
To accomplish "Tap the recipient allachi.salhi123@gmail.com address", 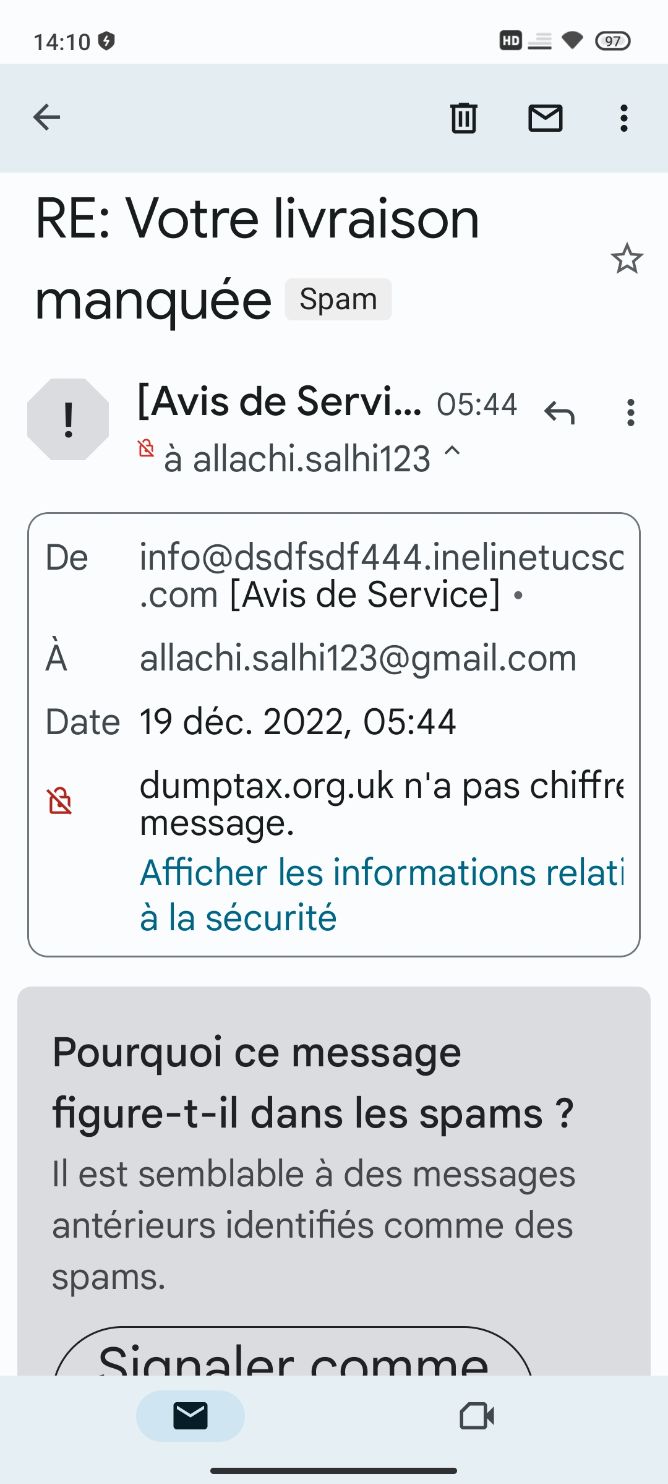I will [358, 658].
